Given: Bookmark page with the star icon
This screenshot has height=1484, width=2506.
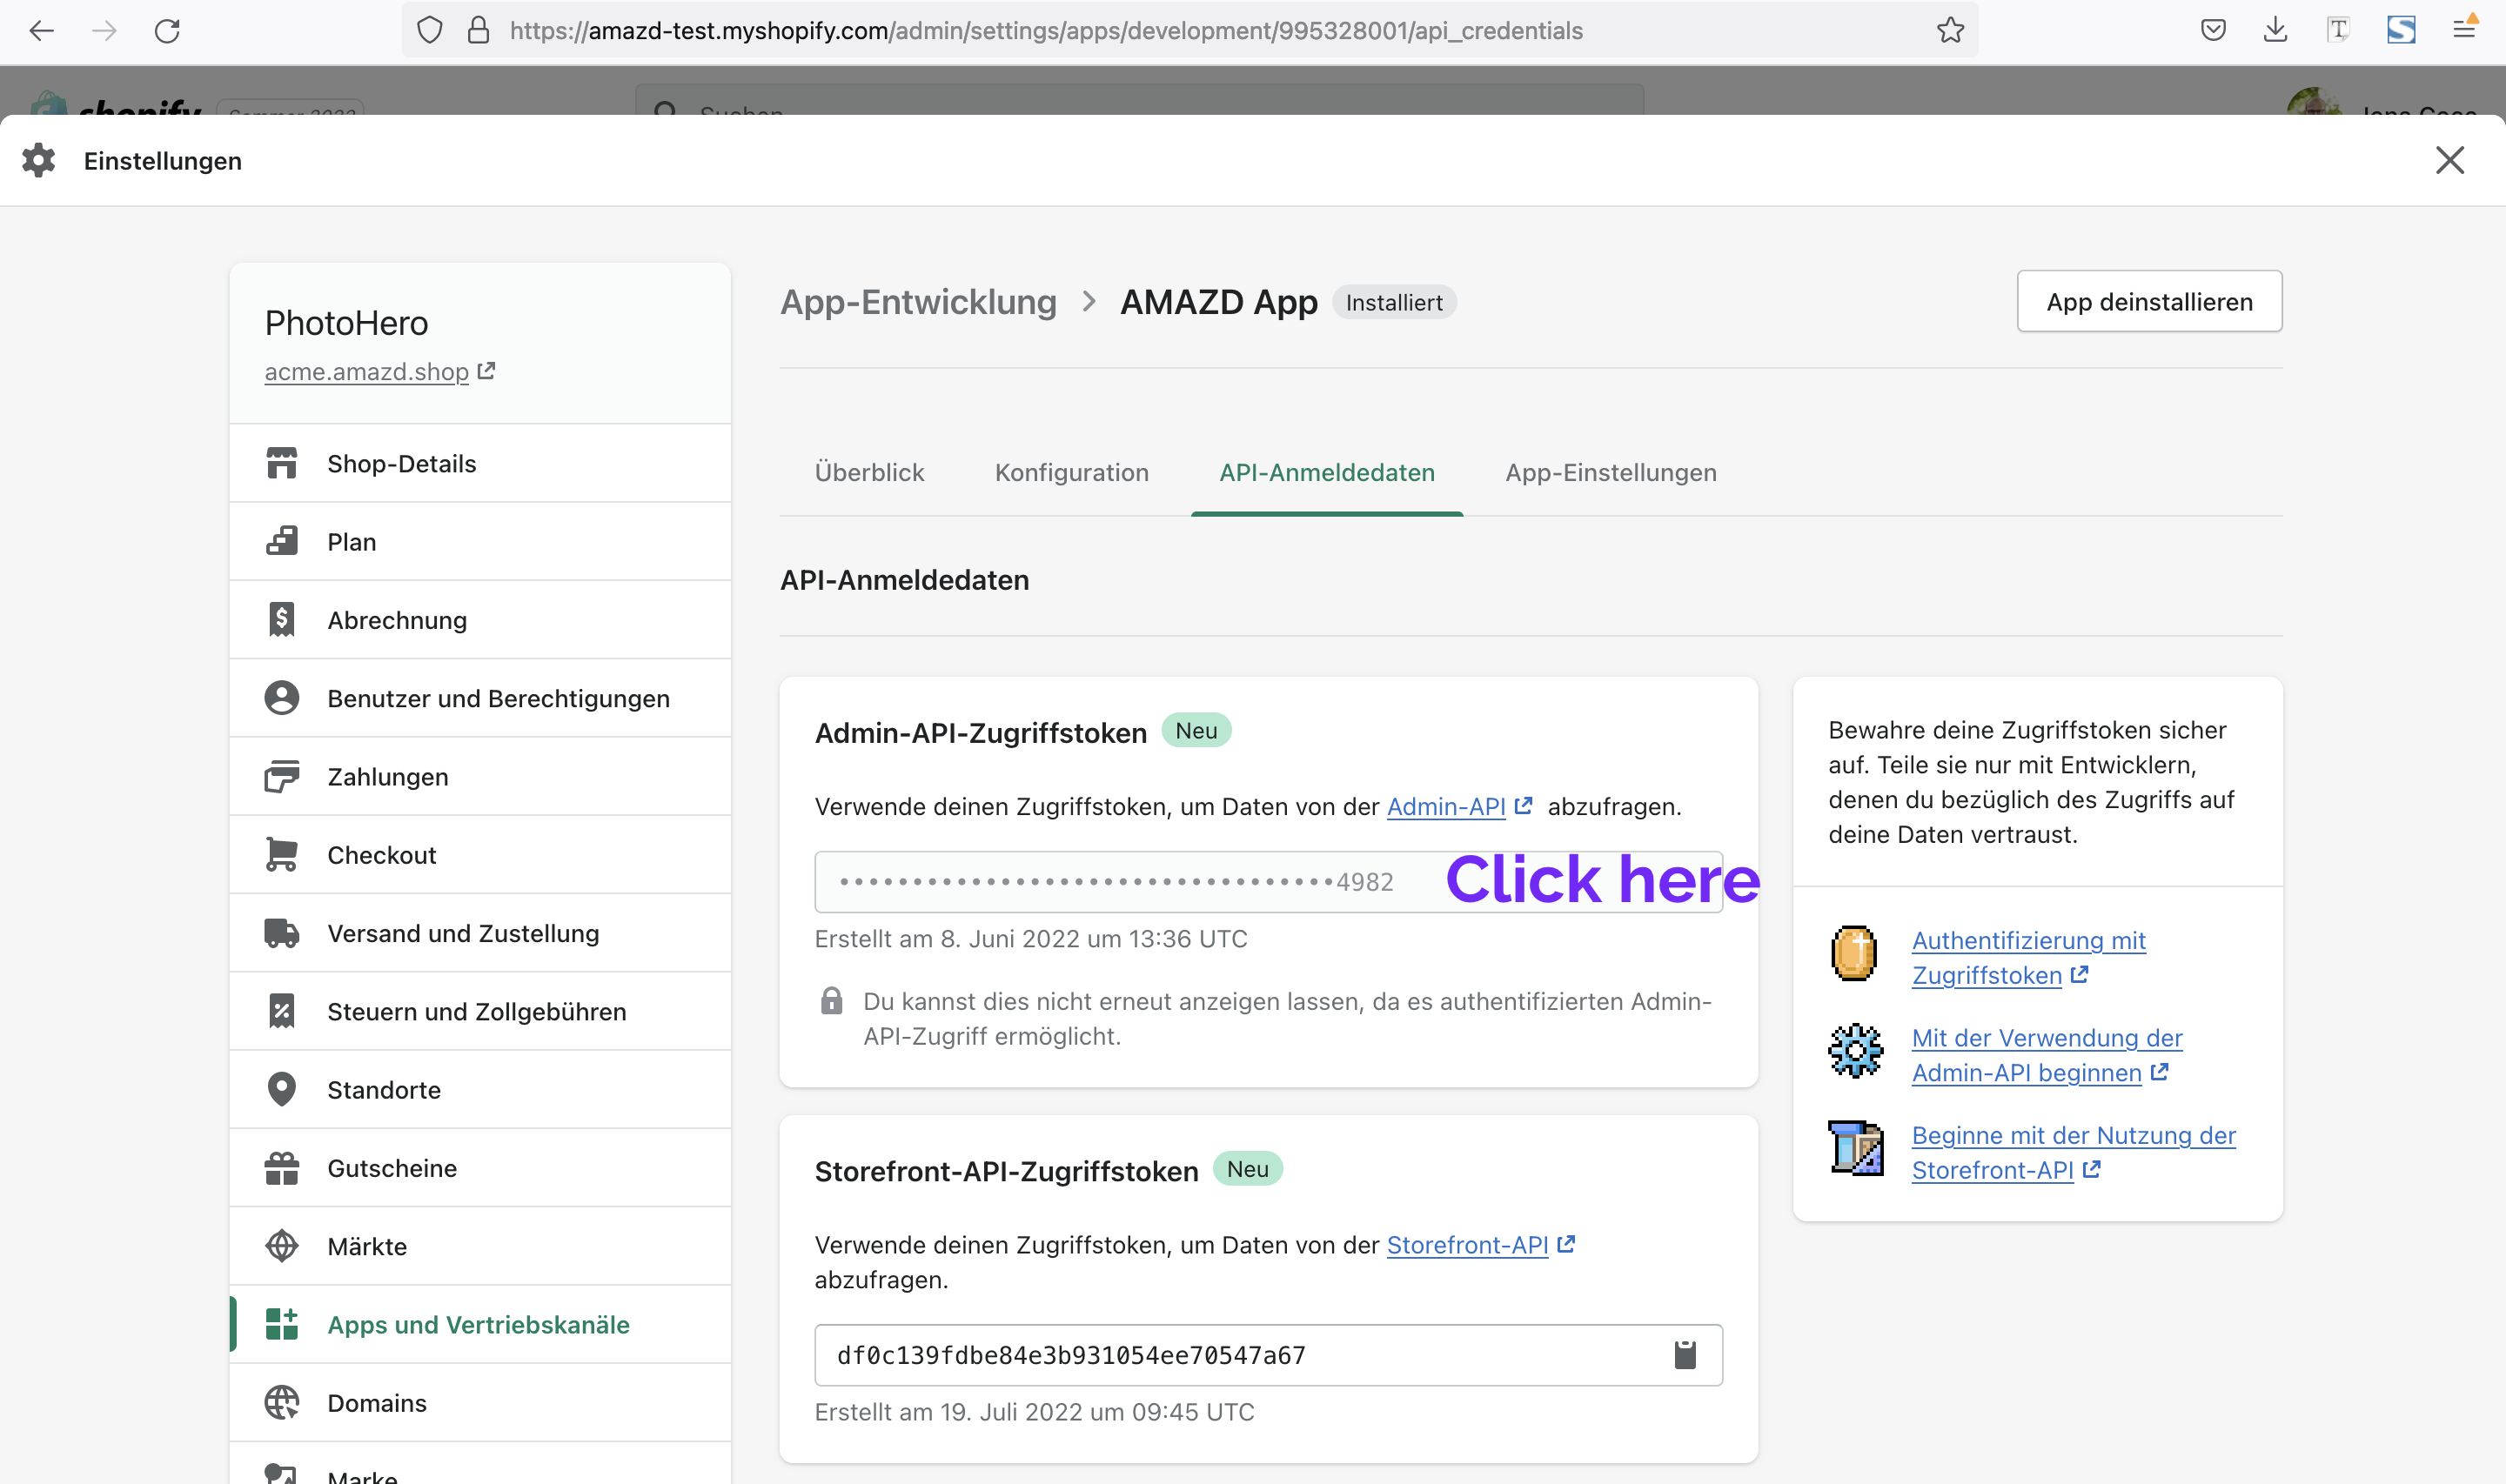Looking at the screenshot, I should pos(1950,31).
